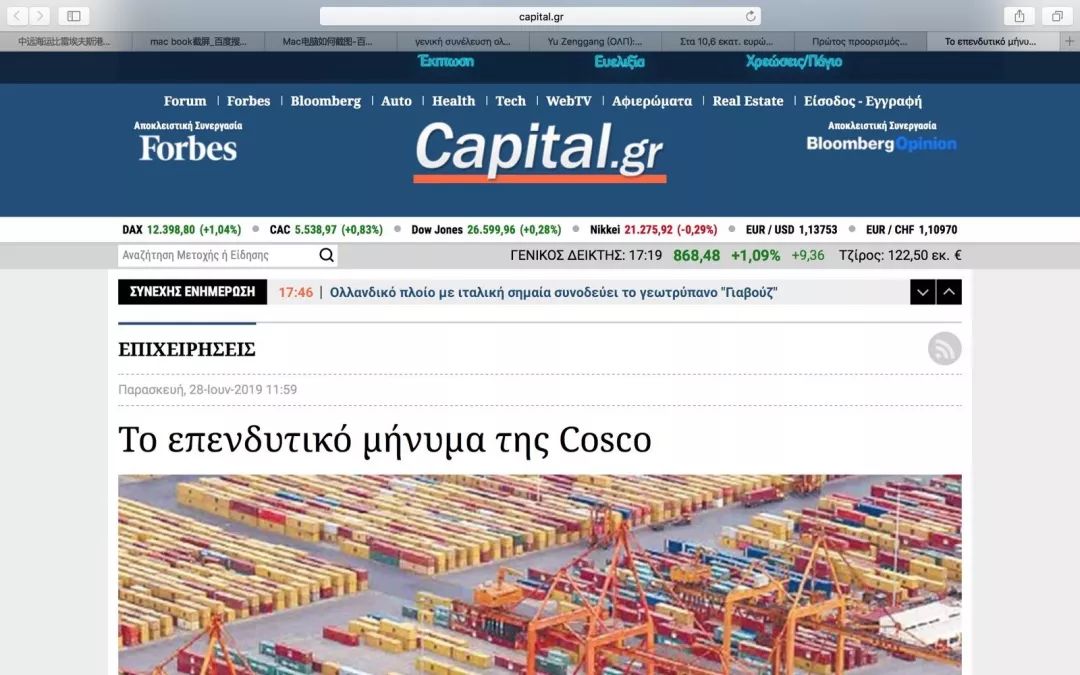Click the Capital.gr main logo
This screenshot has width=1080, height=675.
(540, 152)
